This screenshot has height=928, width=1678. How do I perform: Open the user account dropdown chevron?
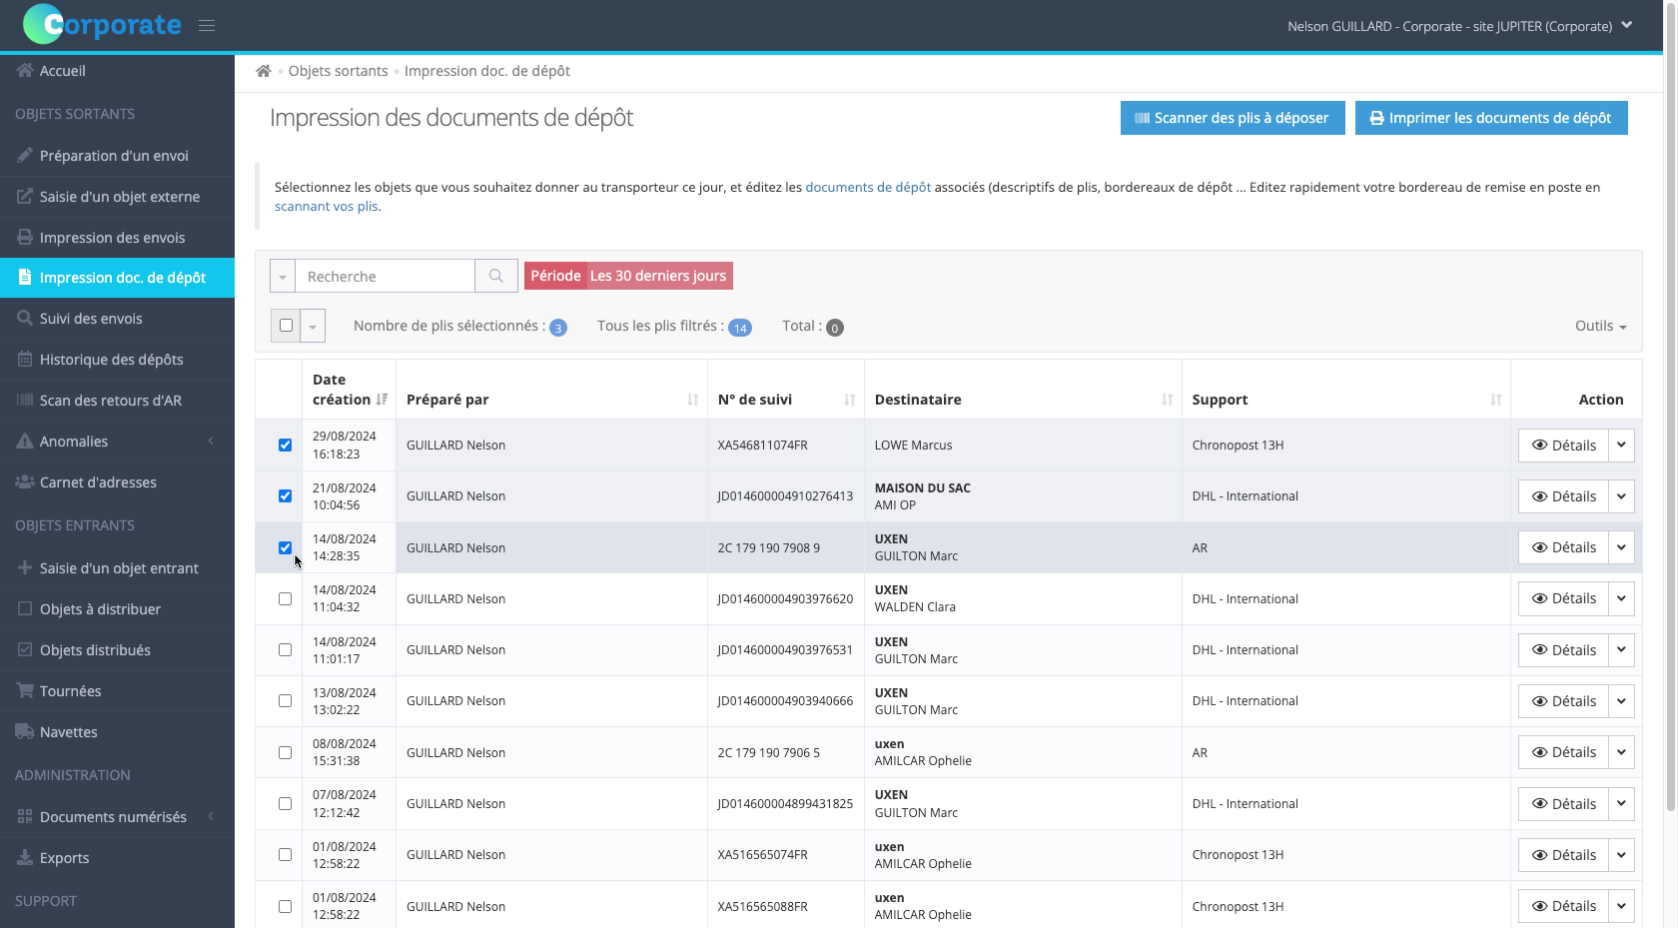click(1627, 25)
